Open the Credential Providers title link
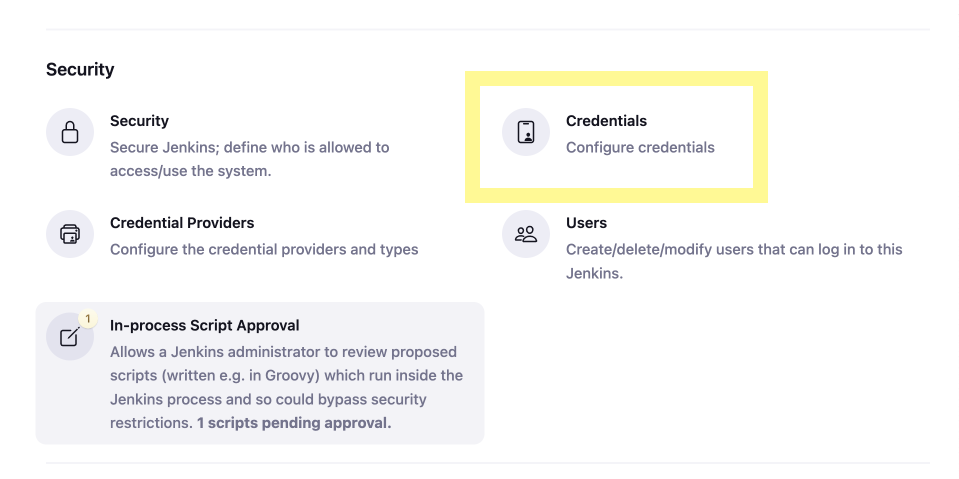This screenshot has width=959, height=479. tap(182, 223)
